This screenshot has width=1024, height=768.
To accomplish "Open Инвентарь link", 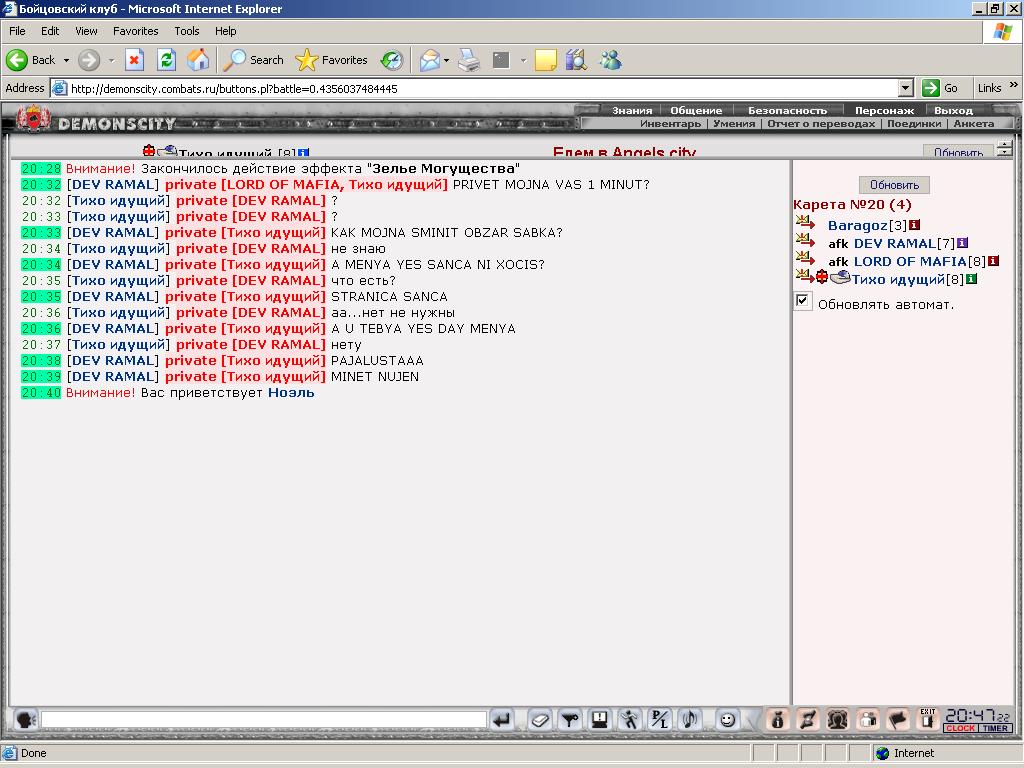I will tap(670, 123).
